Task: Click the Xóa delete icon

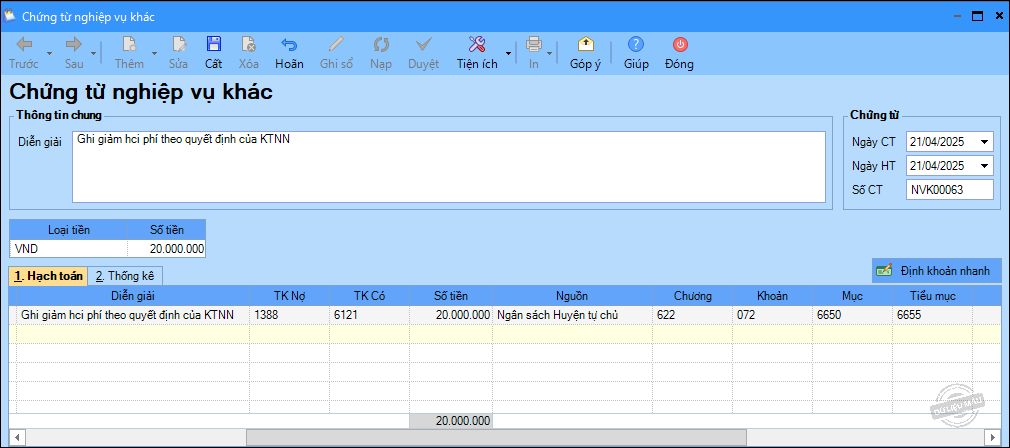Action: 249,44
